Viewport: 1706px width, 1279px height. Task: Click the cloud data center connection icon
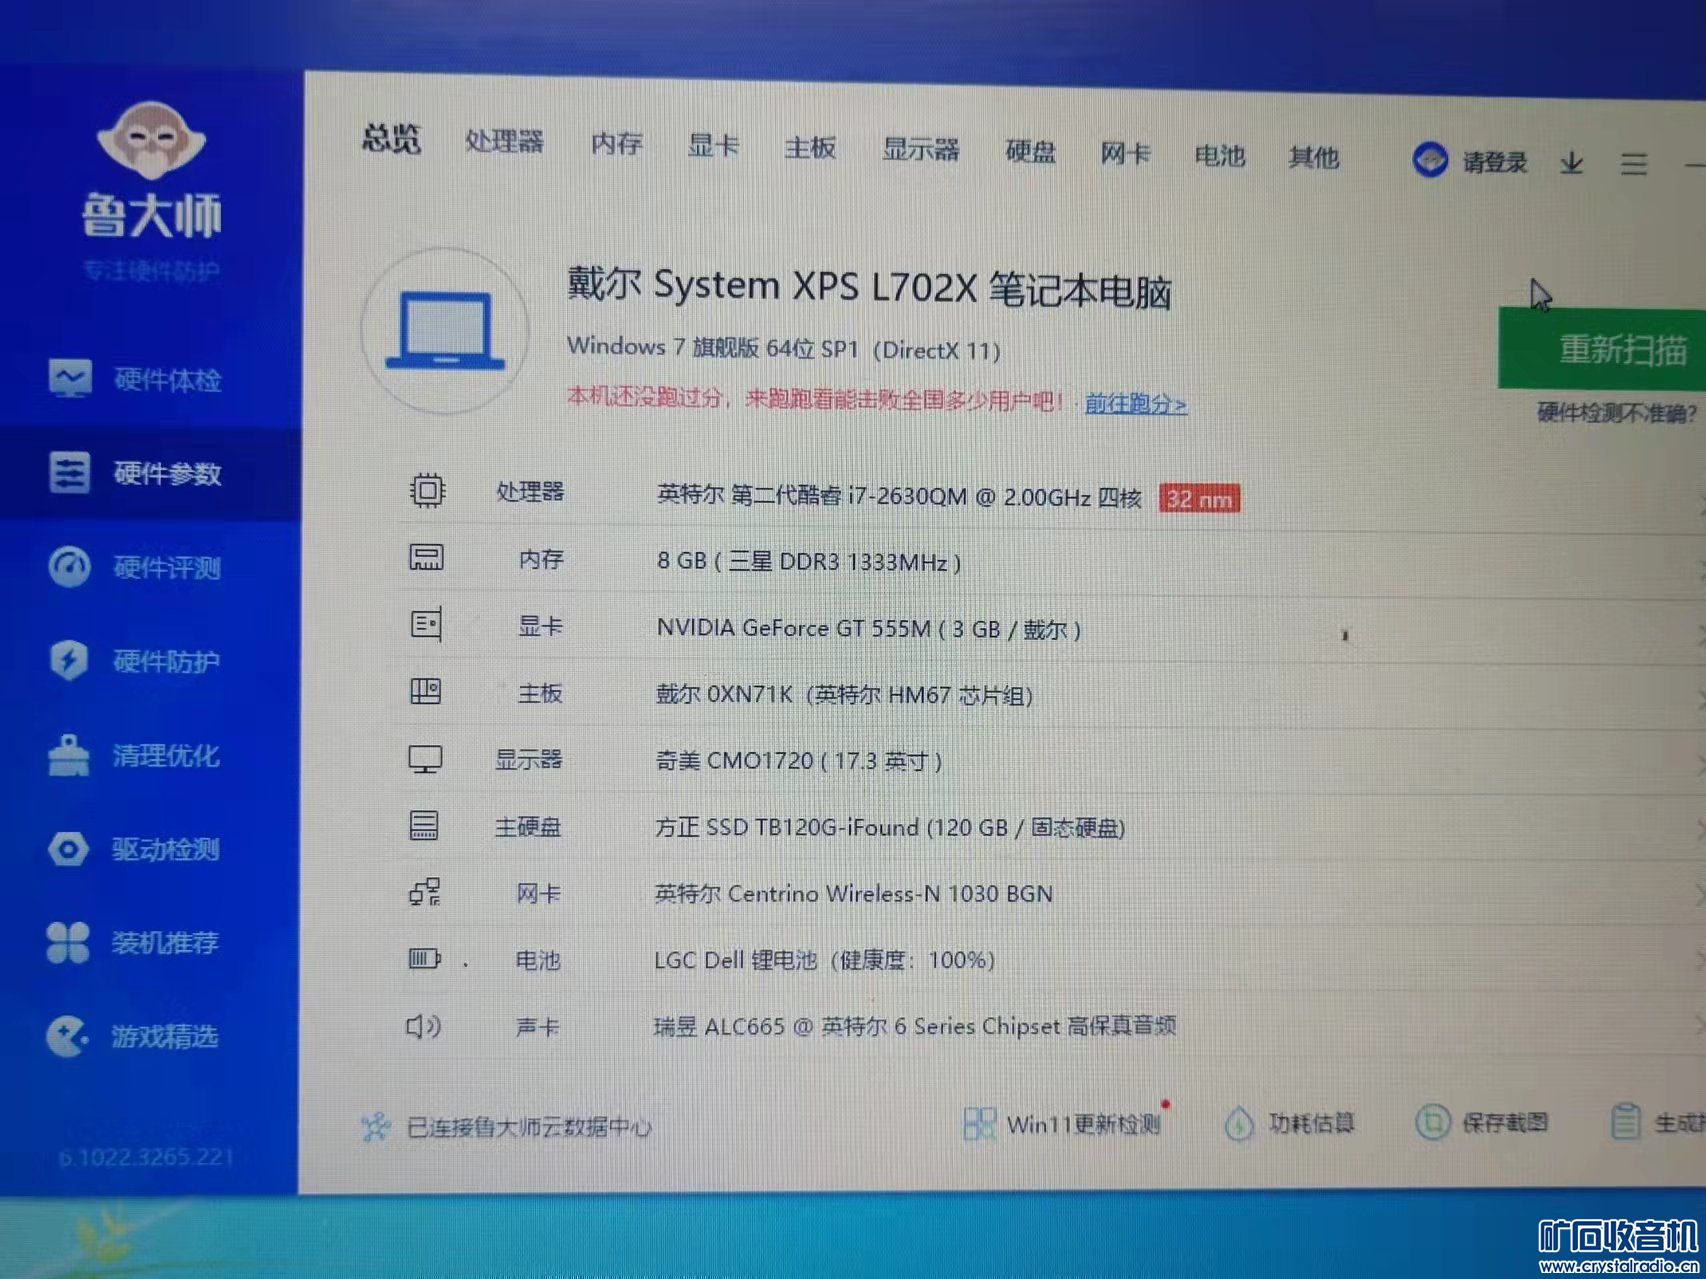(x=375, y=1127)
